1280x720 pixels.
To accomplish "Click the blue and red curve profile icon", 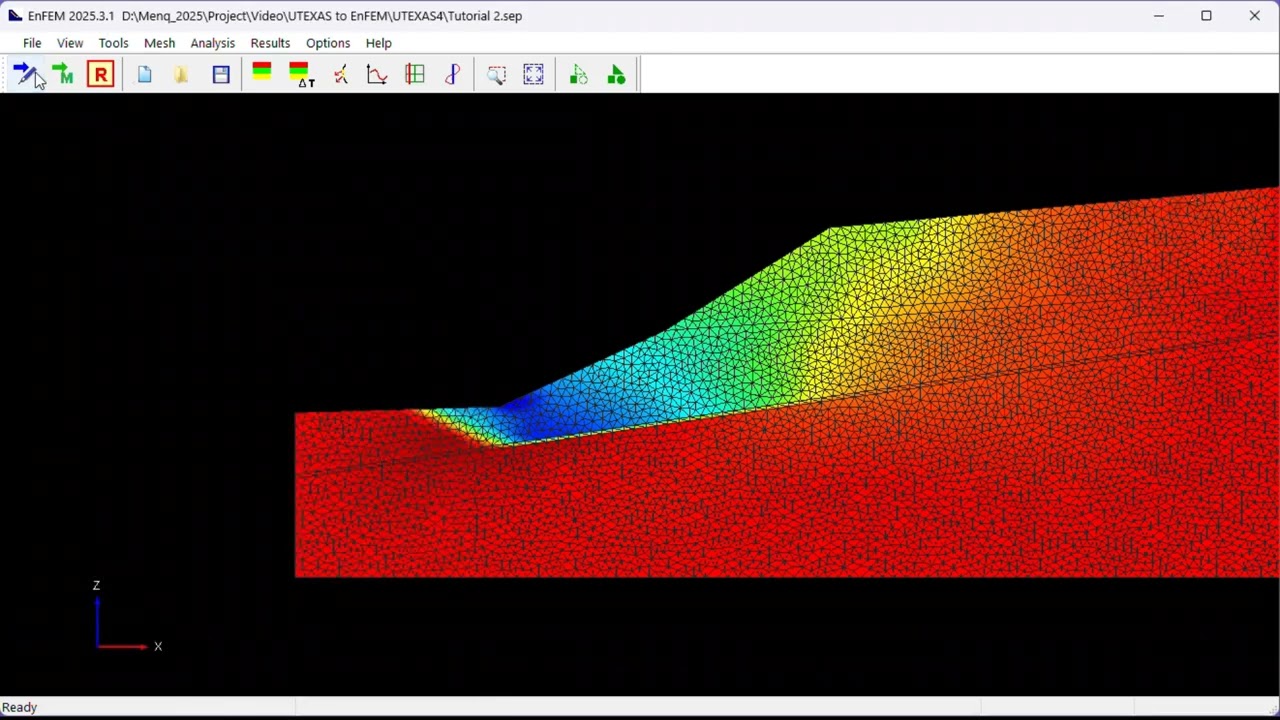I will pyautogui.click(x=453, y=75).
